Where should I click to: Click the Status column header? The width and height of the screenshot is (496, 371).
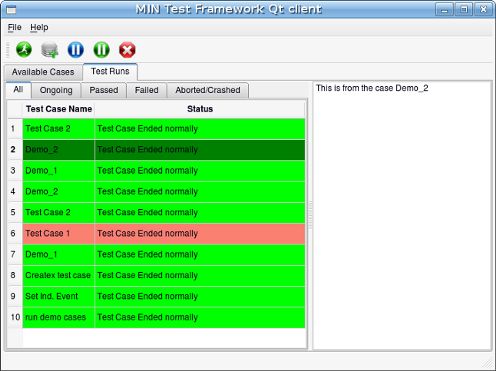pyautogui.click(x=200, y=109)
